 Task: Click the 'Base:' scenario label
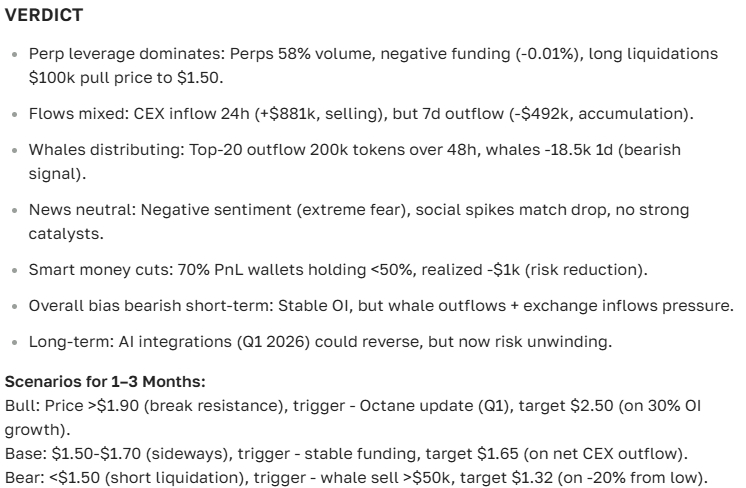(22, 446)
